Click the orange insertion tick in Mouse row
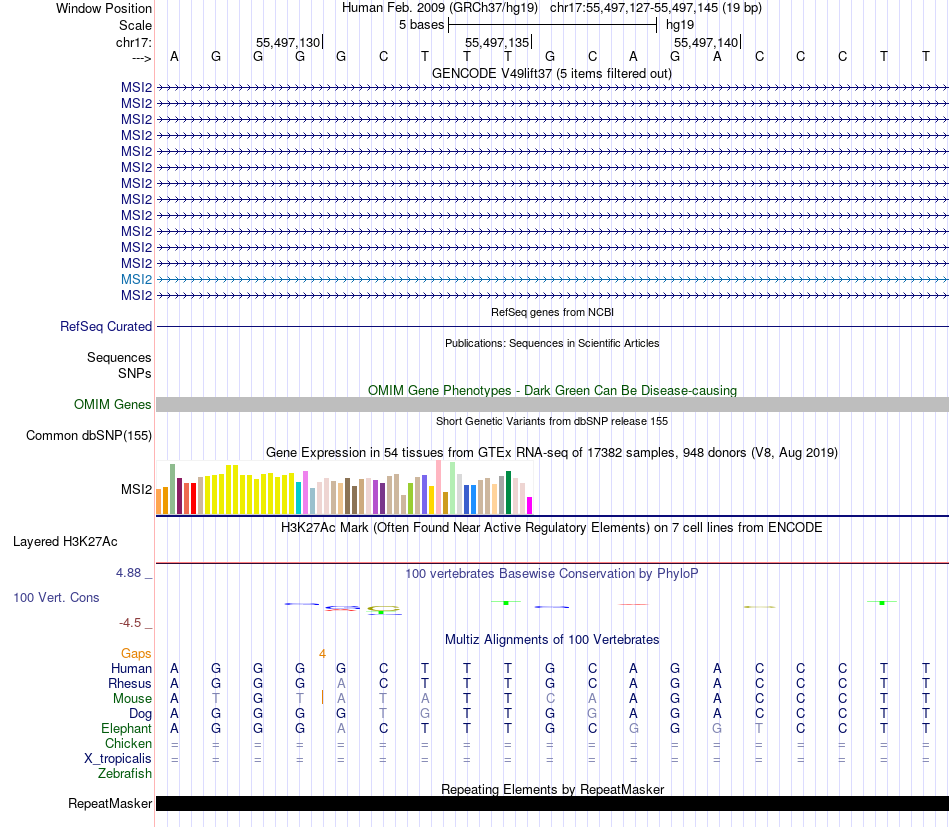The height and width of the screenshot is (827, 950). (x=322, y=697)
